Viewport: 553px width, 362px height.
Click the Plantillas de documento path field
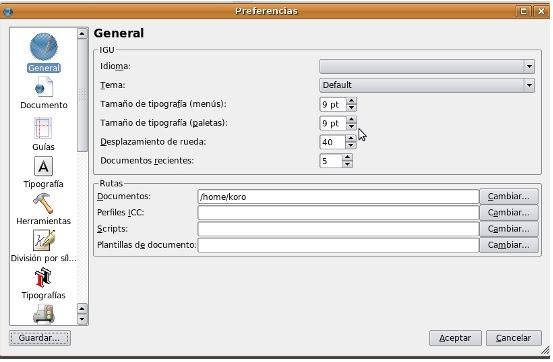click(338, 245)
